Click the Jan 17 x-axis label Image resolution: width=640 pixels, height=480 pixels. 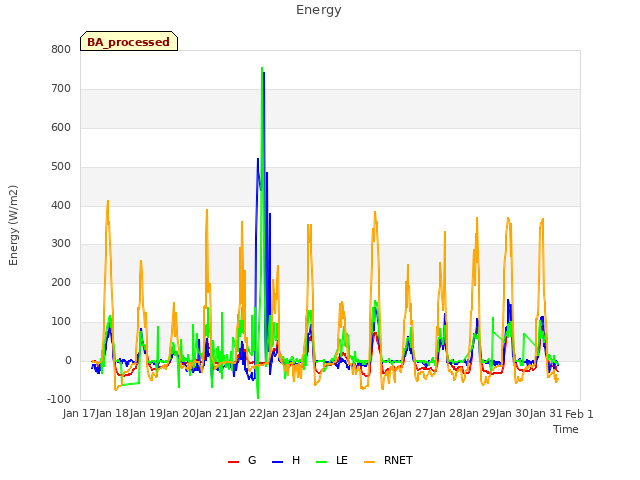79,414
